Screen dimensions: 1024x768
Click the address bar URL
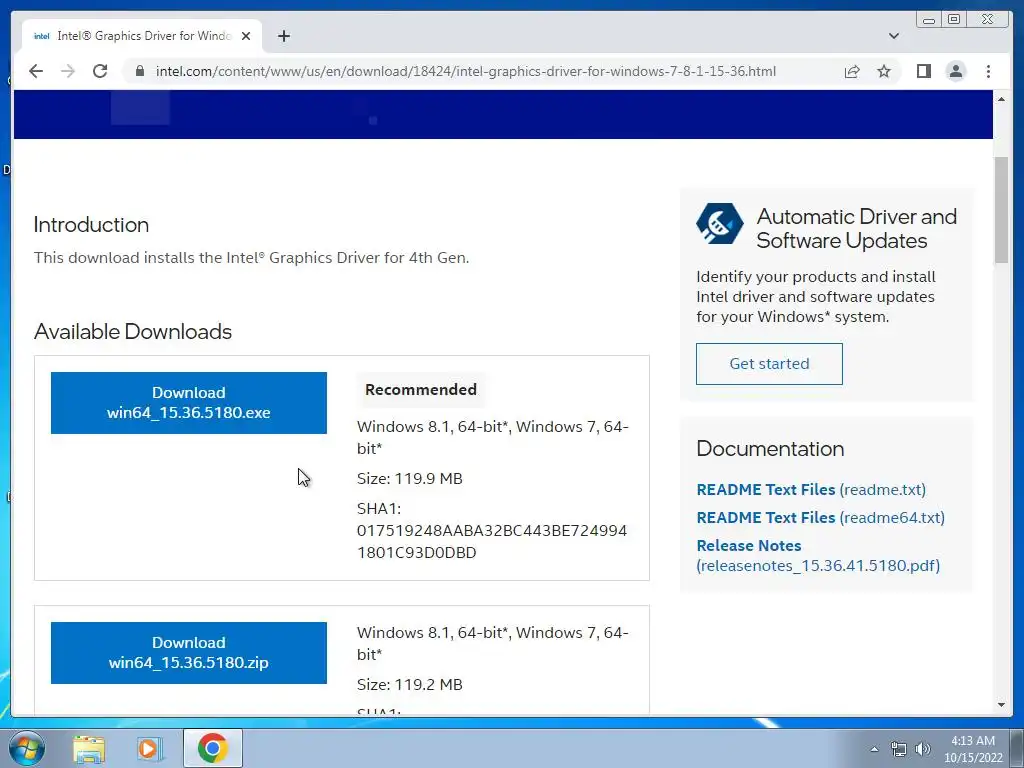pos(465,71)
